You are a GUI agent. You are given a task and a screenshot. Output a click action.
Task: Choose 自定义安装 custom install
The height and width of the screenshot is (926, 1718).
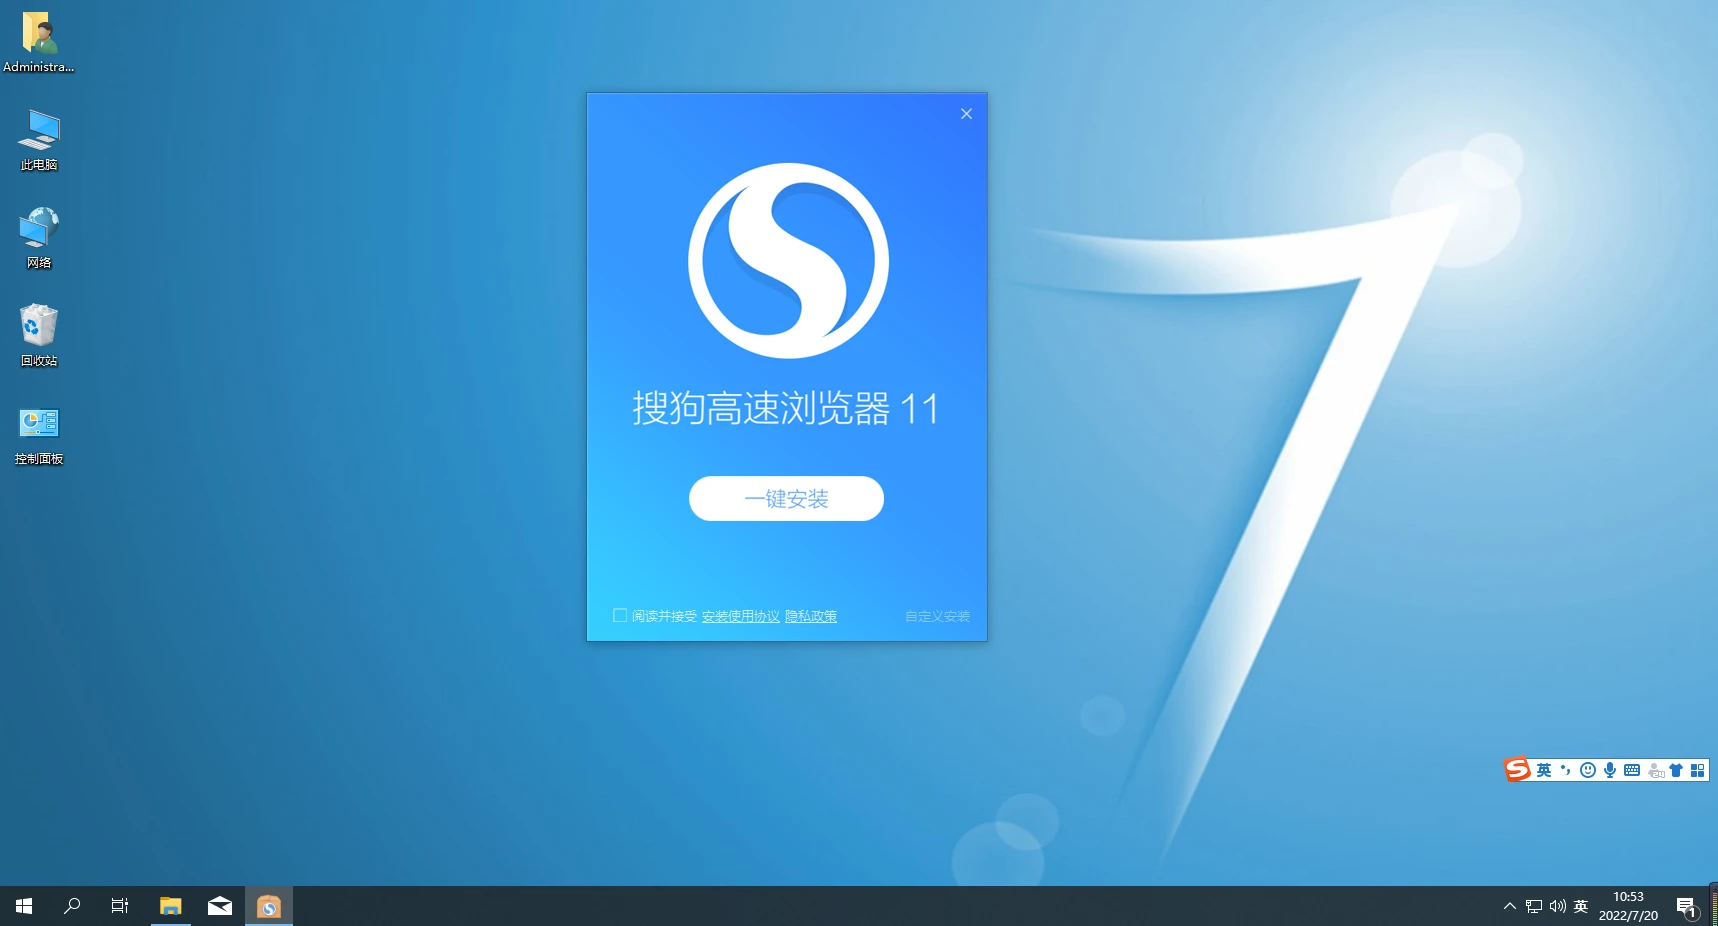(937, 616)
